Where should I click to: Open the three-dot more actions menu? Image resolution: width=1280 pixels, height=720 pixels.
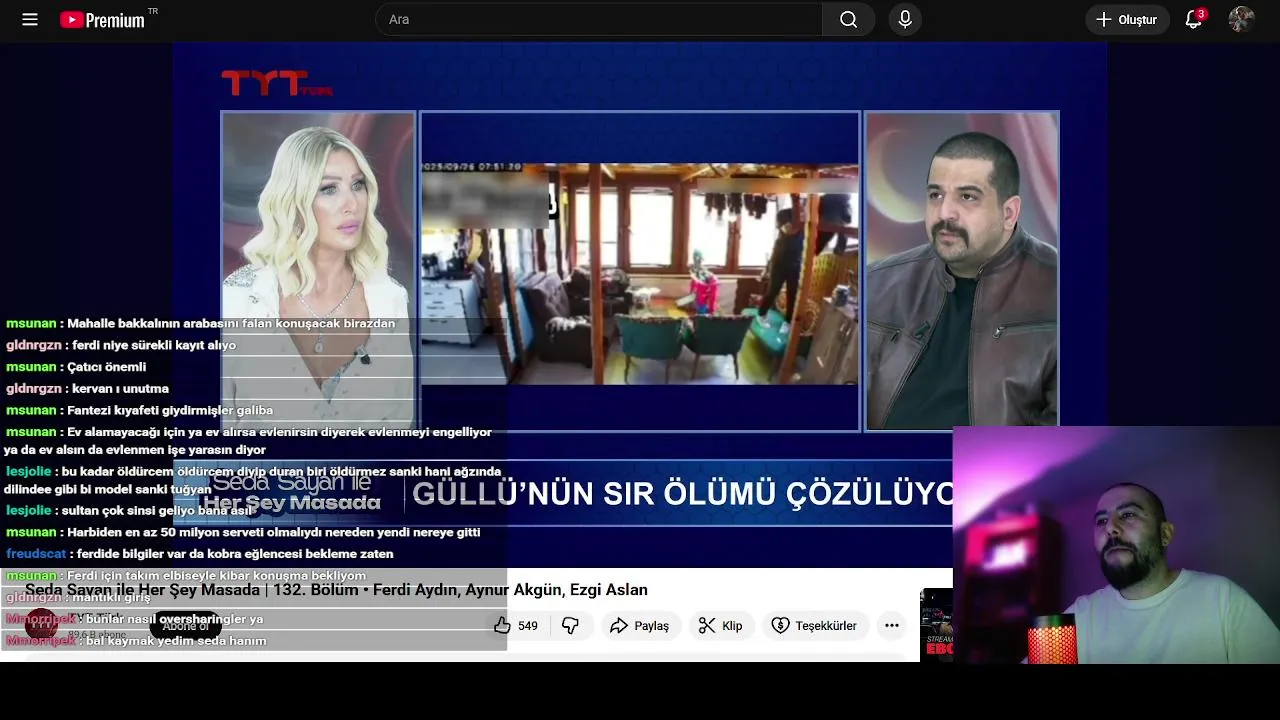click(x=892, y=625)
